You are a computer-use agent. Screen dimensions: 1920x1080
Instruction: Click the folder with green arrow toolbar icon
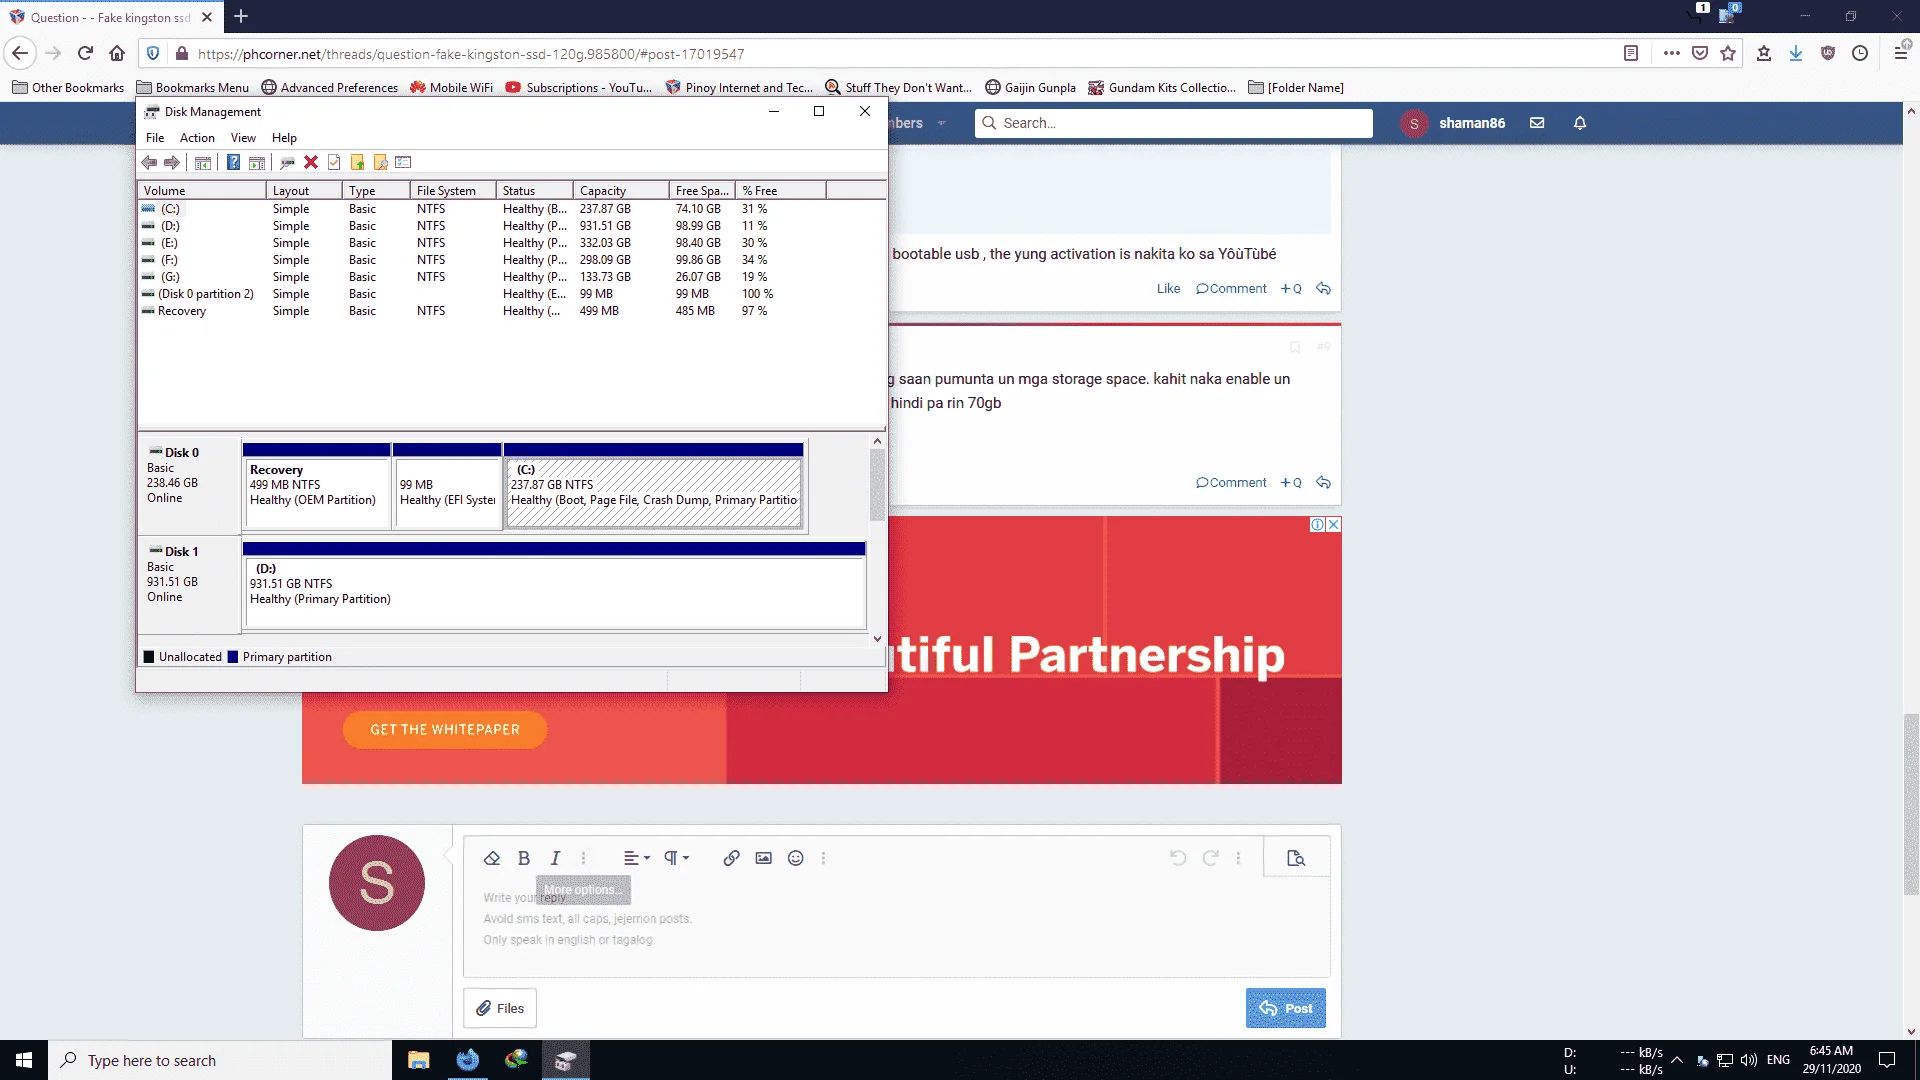point(357,163)
